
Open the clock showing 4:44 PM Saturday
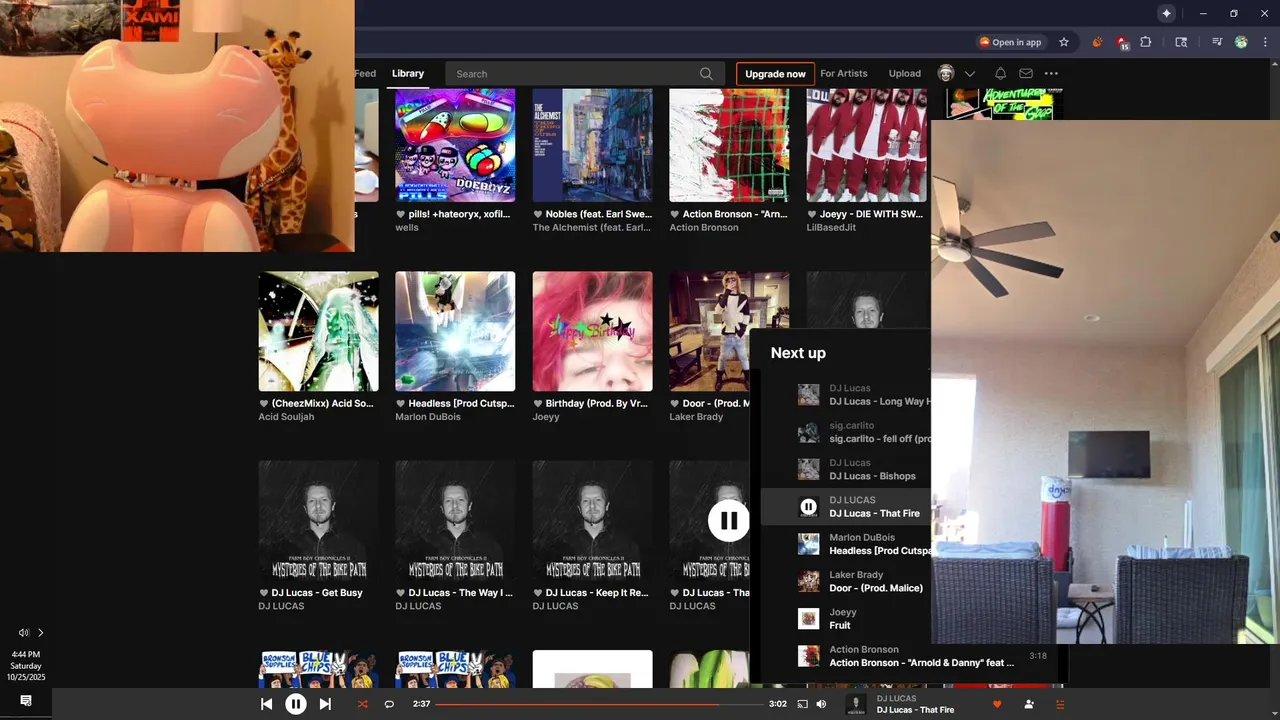point(26,666)
